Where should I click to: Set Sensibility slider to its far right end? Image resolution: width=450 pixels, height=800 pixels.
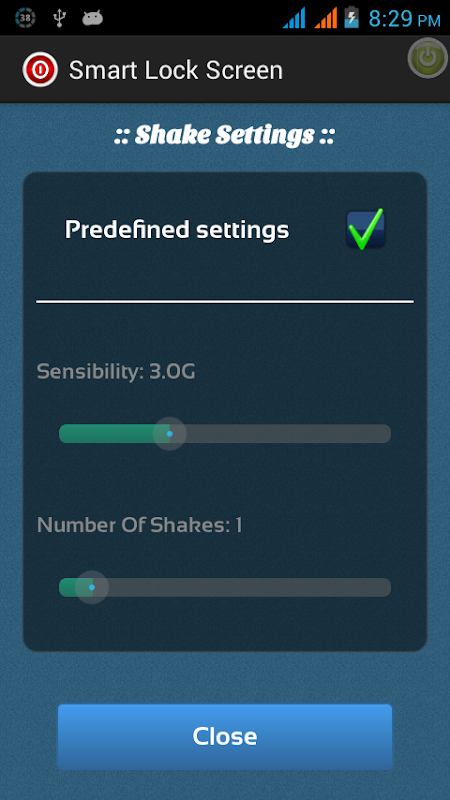(386, 434)
